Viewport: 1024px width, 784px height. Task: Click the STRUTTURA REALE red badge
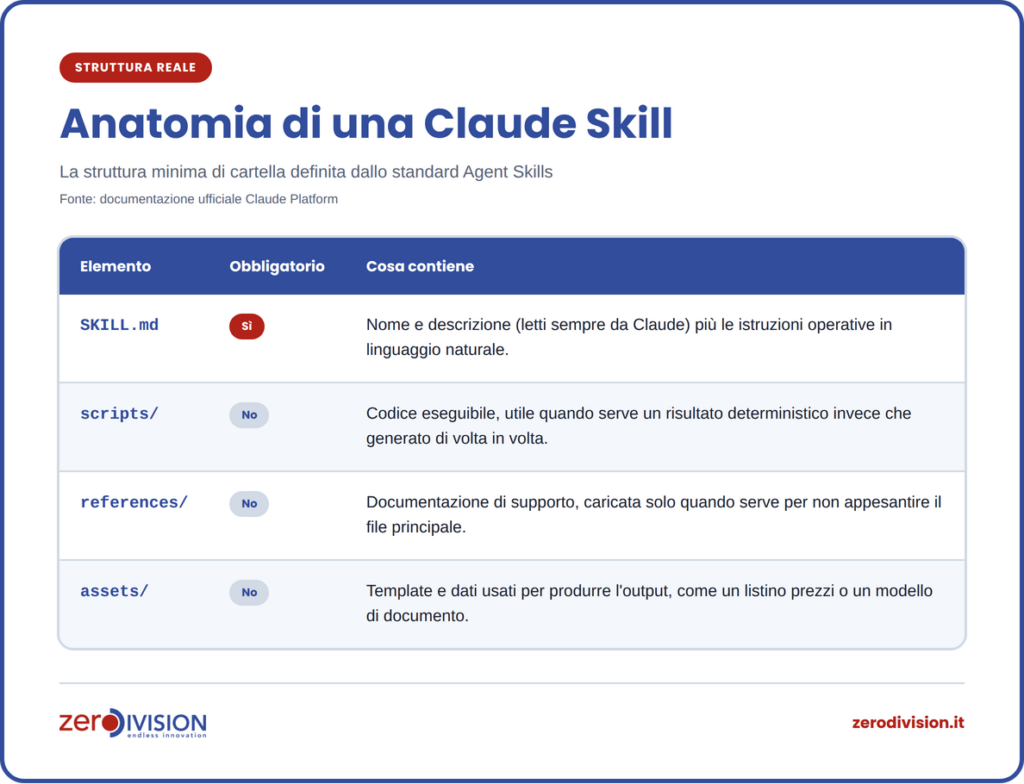click(x=135, y=67)
